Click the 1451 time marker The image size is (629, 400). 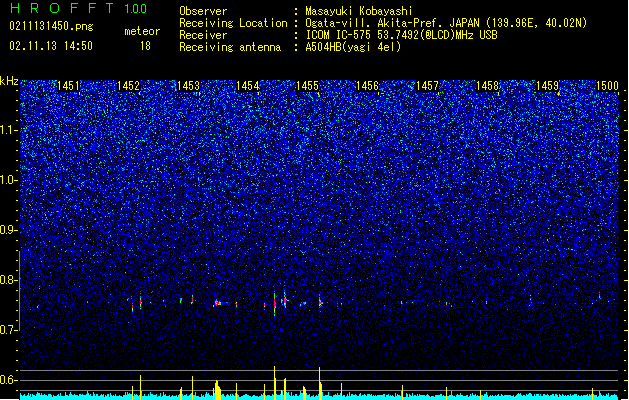click(69, 86)
